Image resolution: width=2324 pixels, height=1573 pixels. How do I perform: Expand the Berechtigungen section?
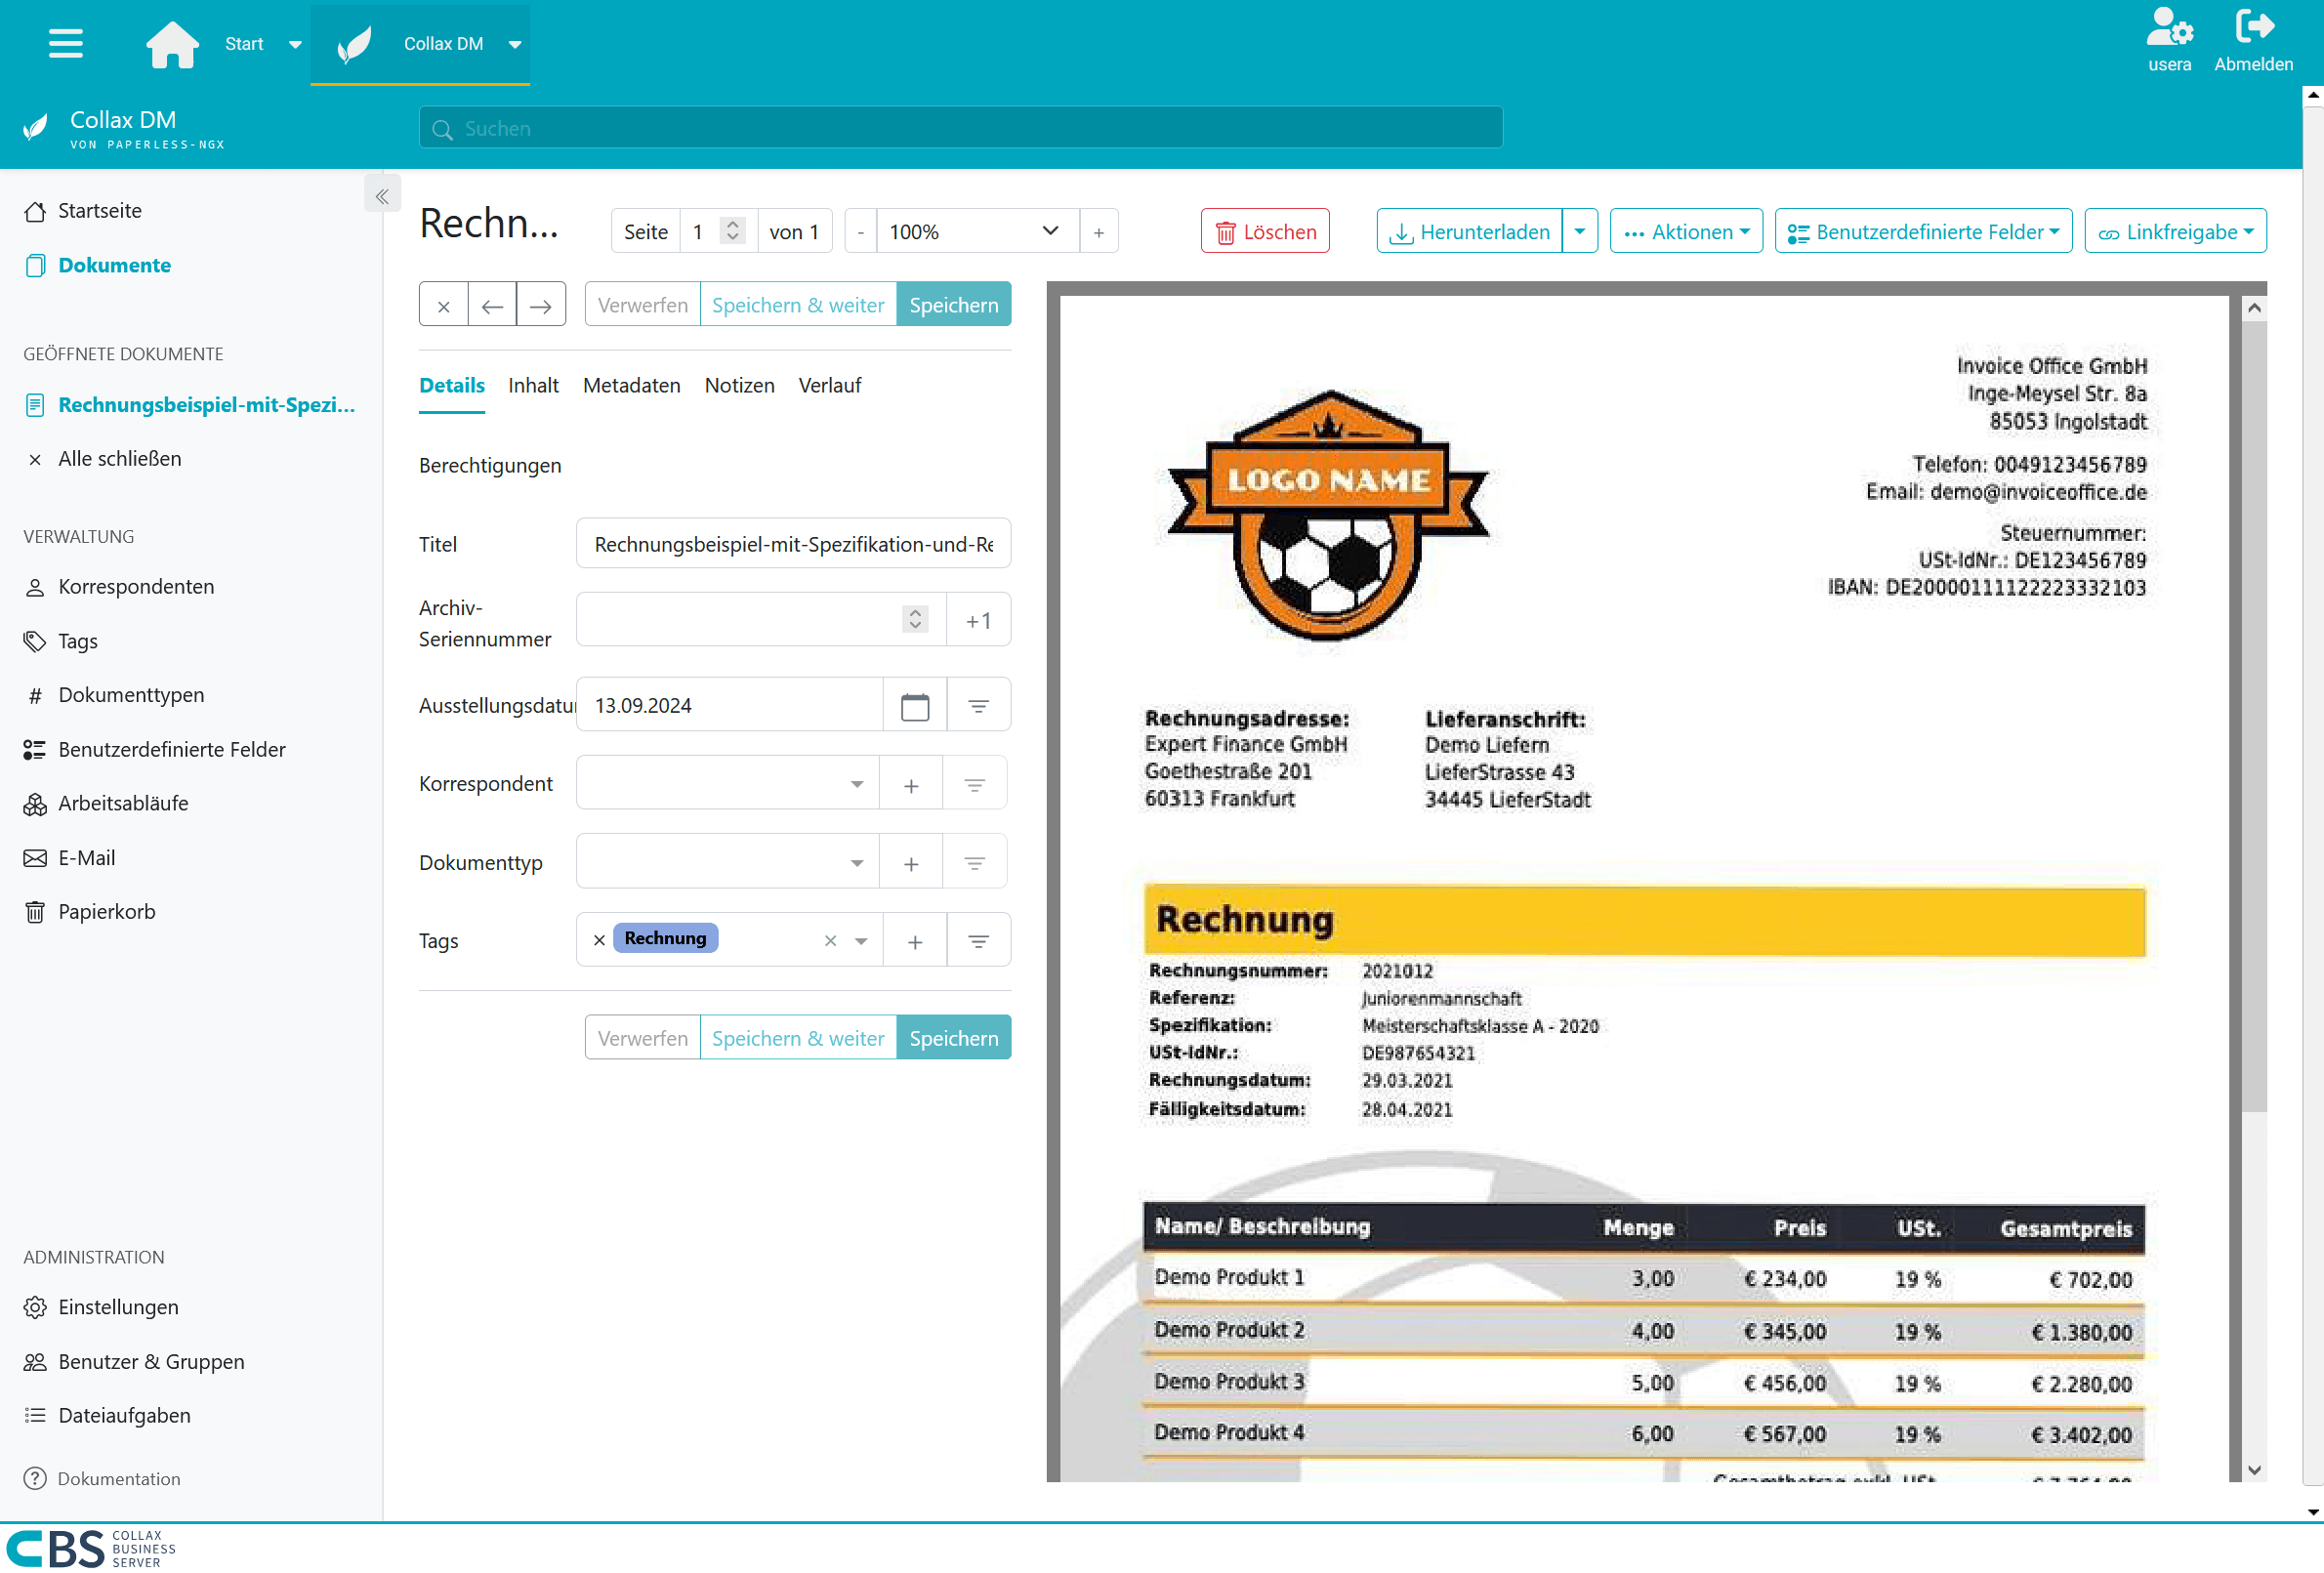pos(490,466)
